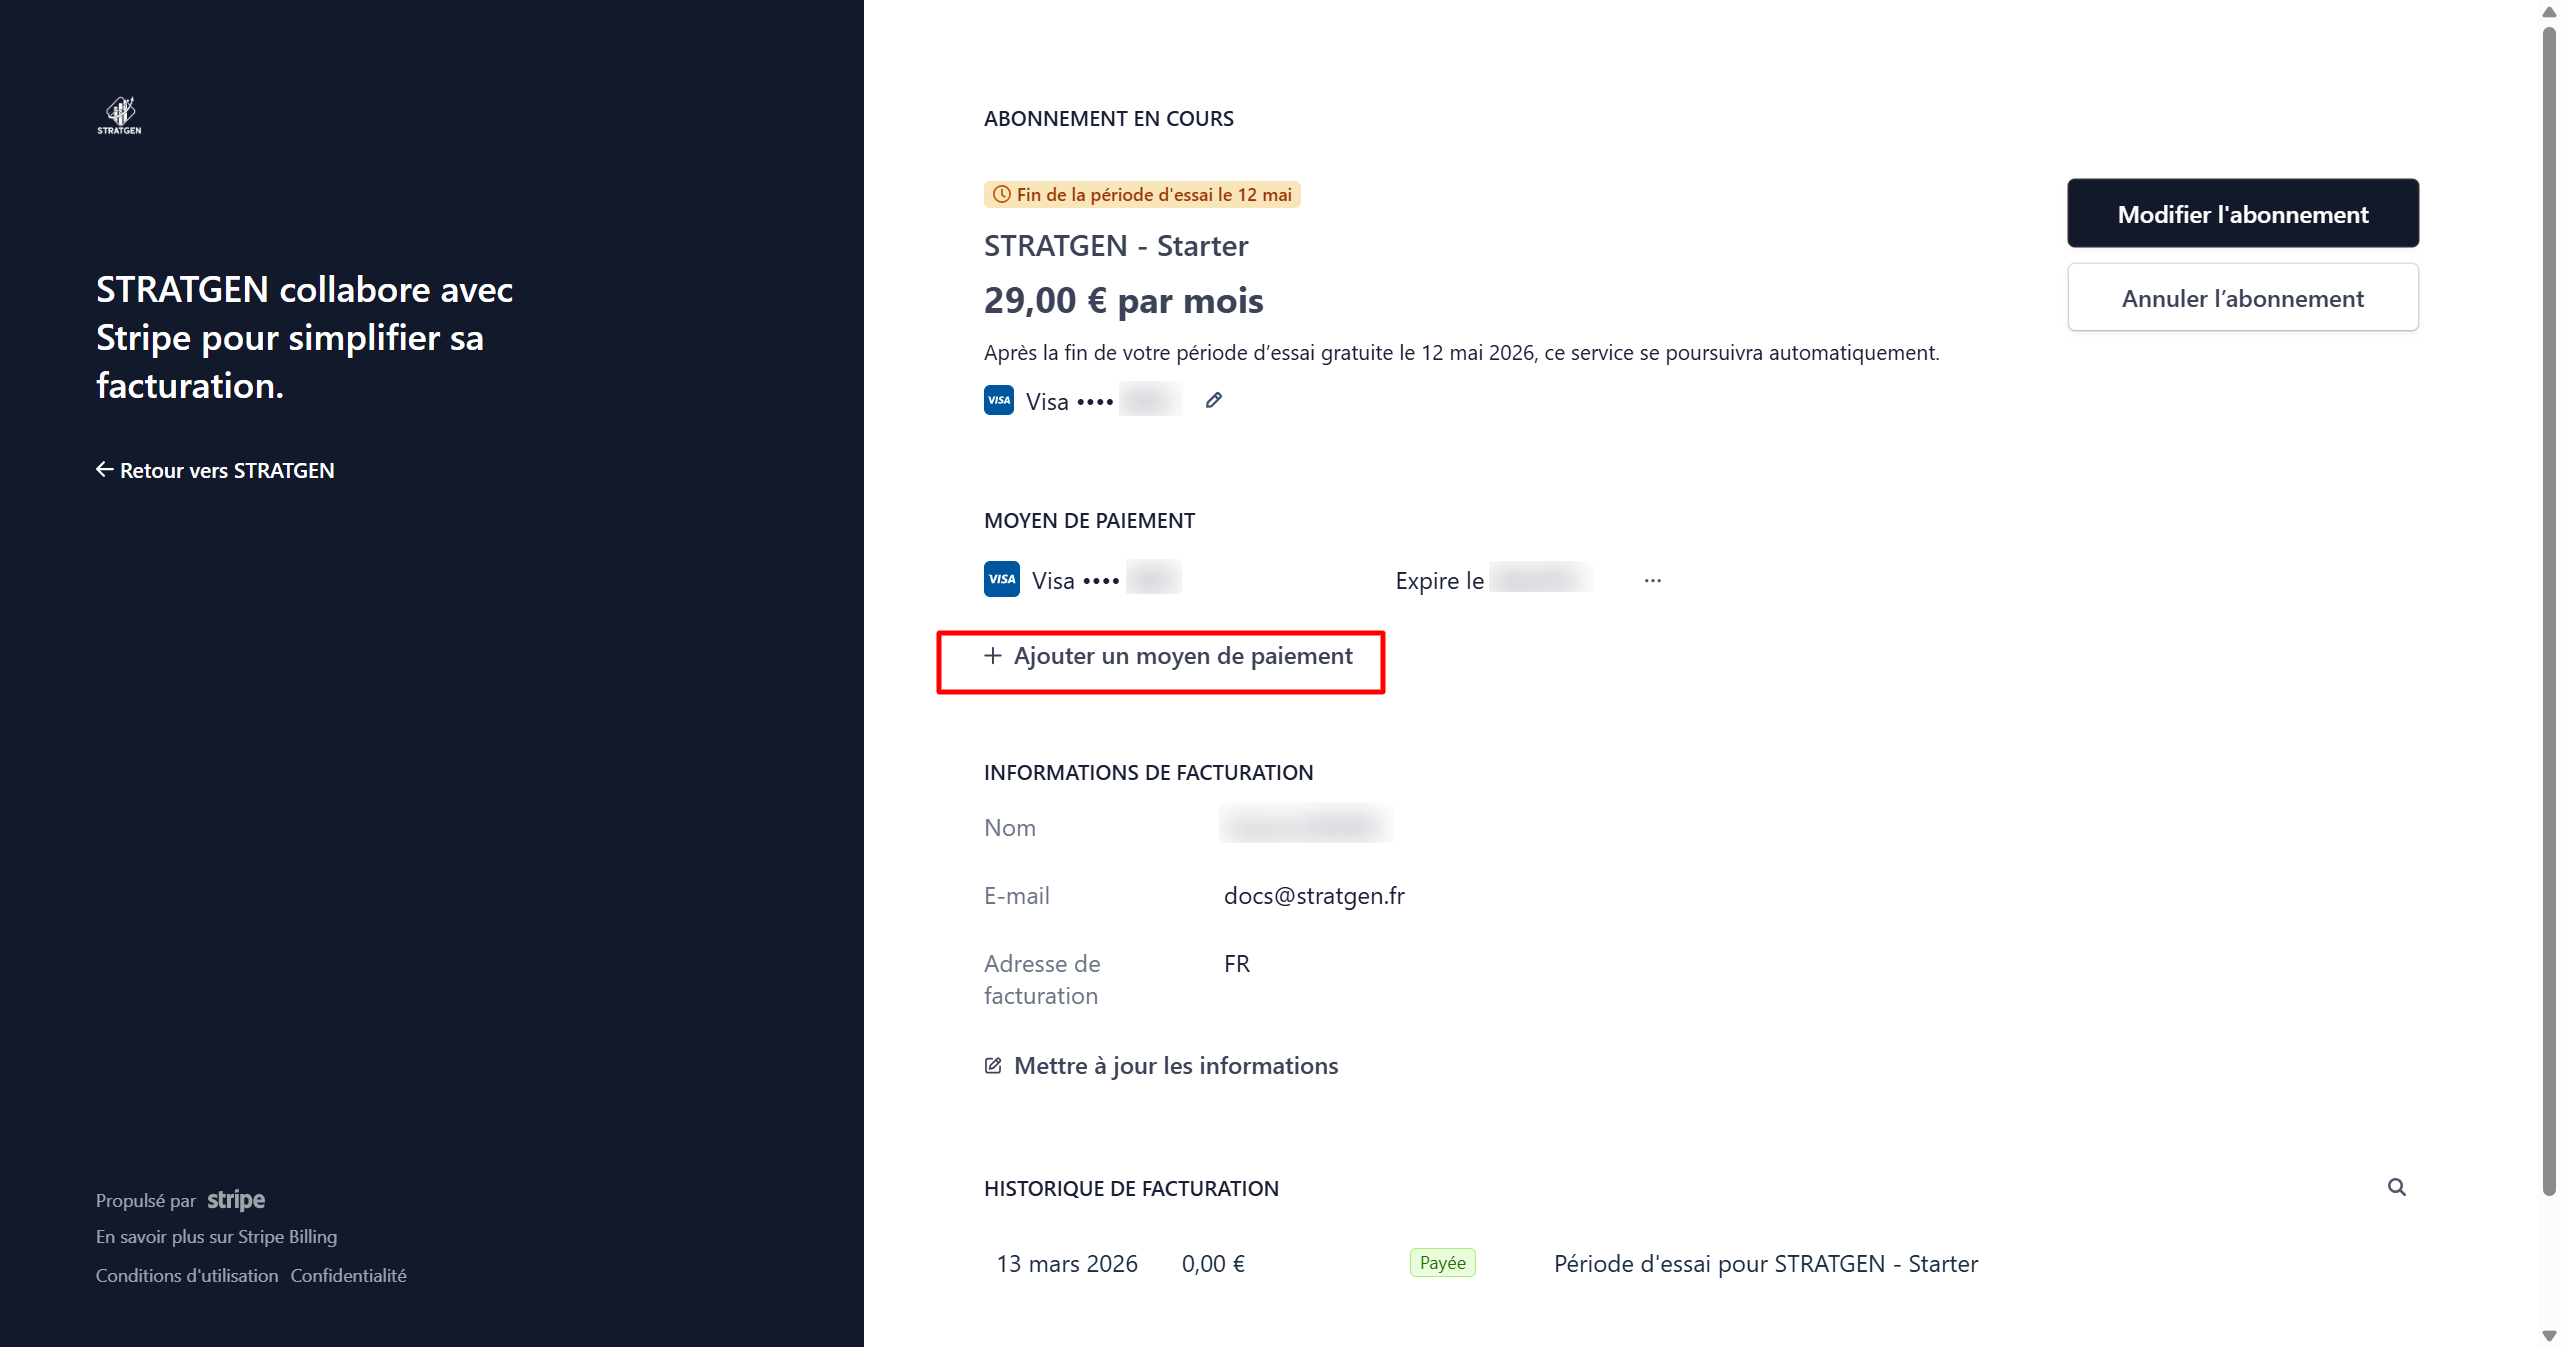Click the page vertical scrollbar
Screen dimensions: 2561x1347
point(2548,600)
